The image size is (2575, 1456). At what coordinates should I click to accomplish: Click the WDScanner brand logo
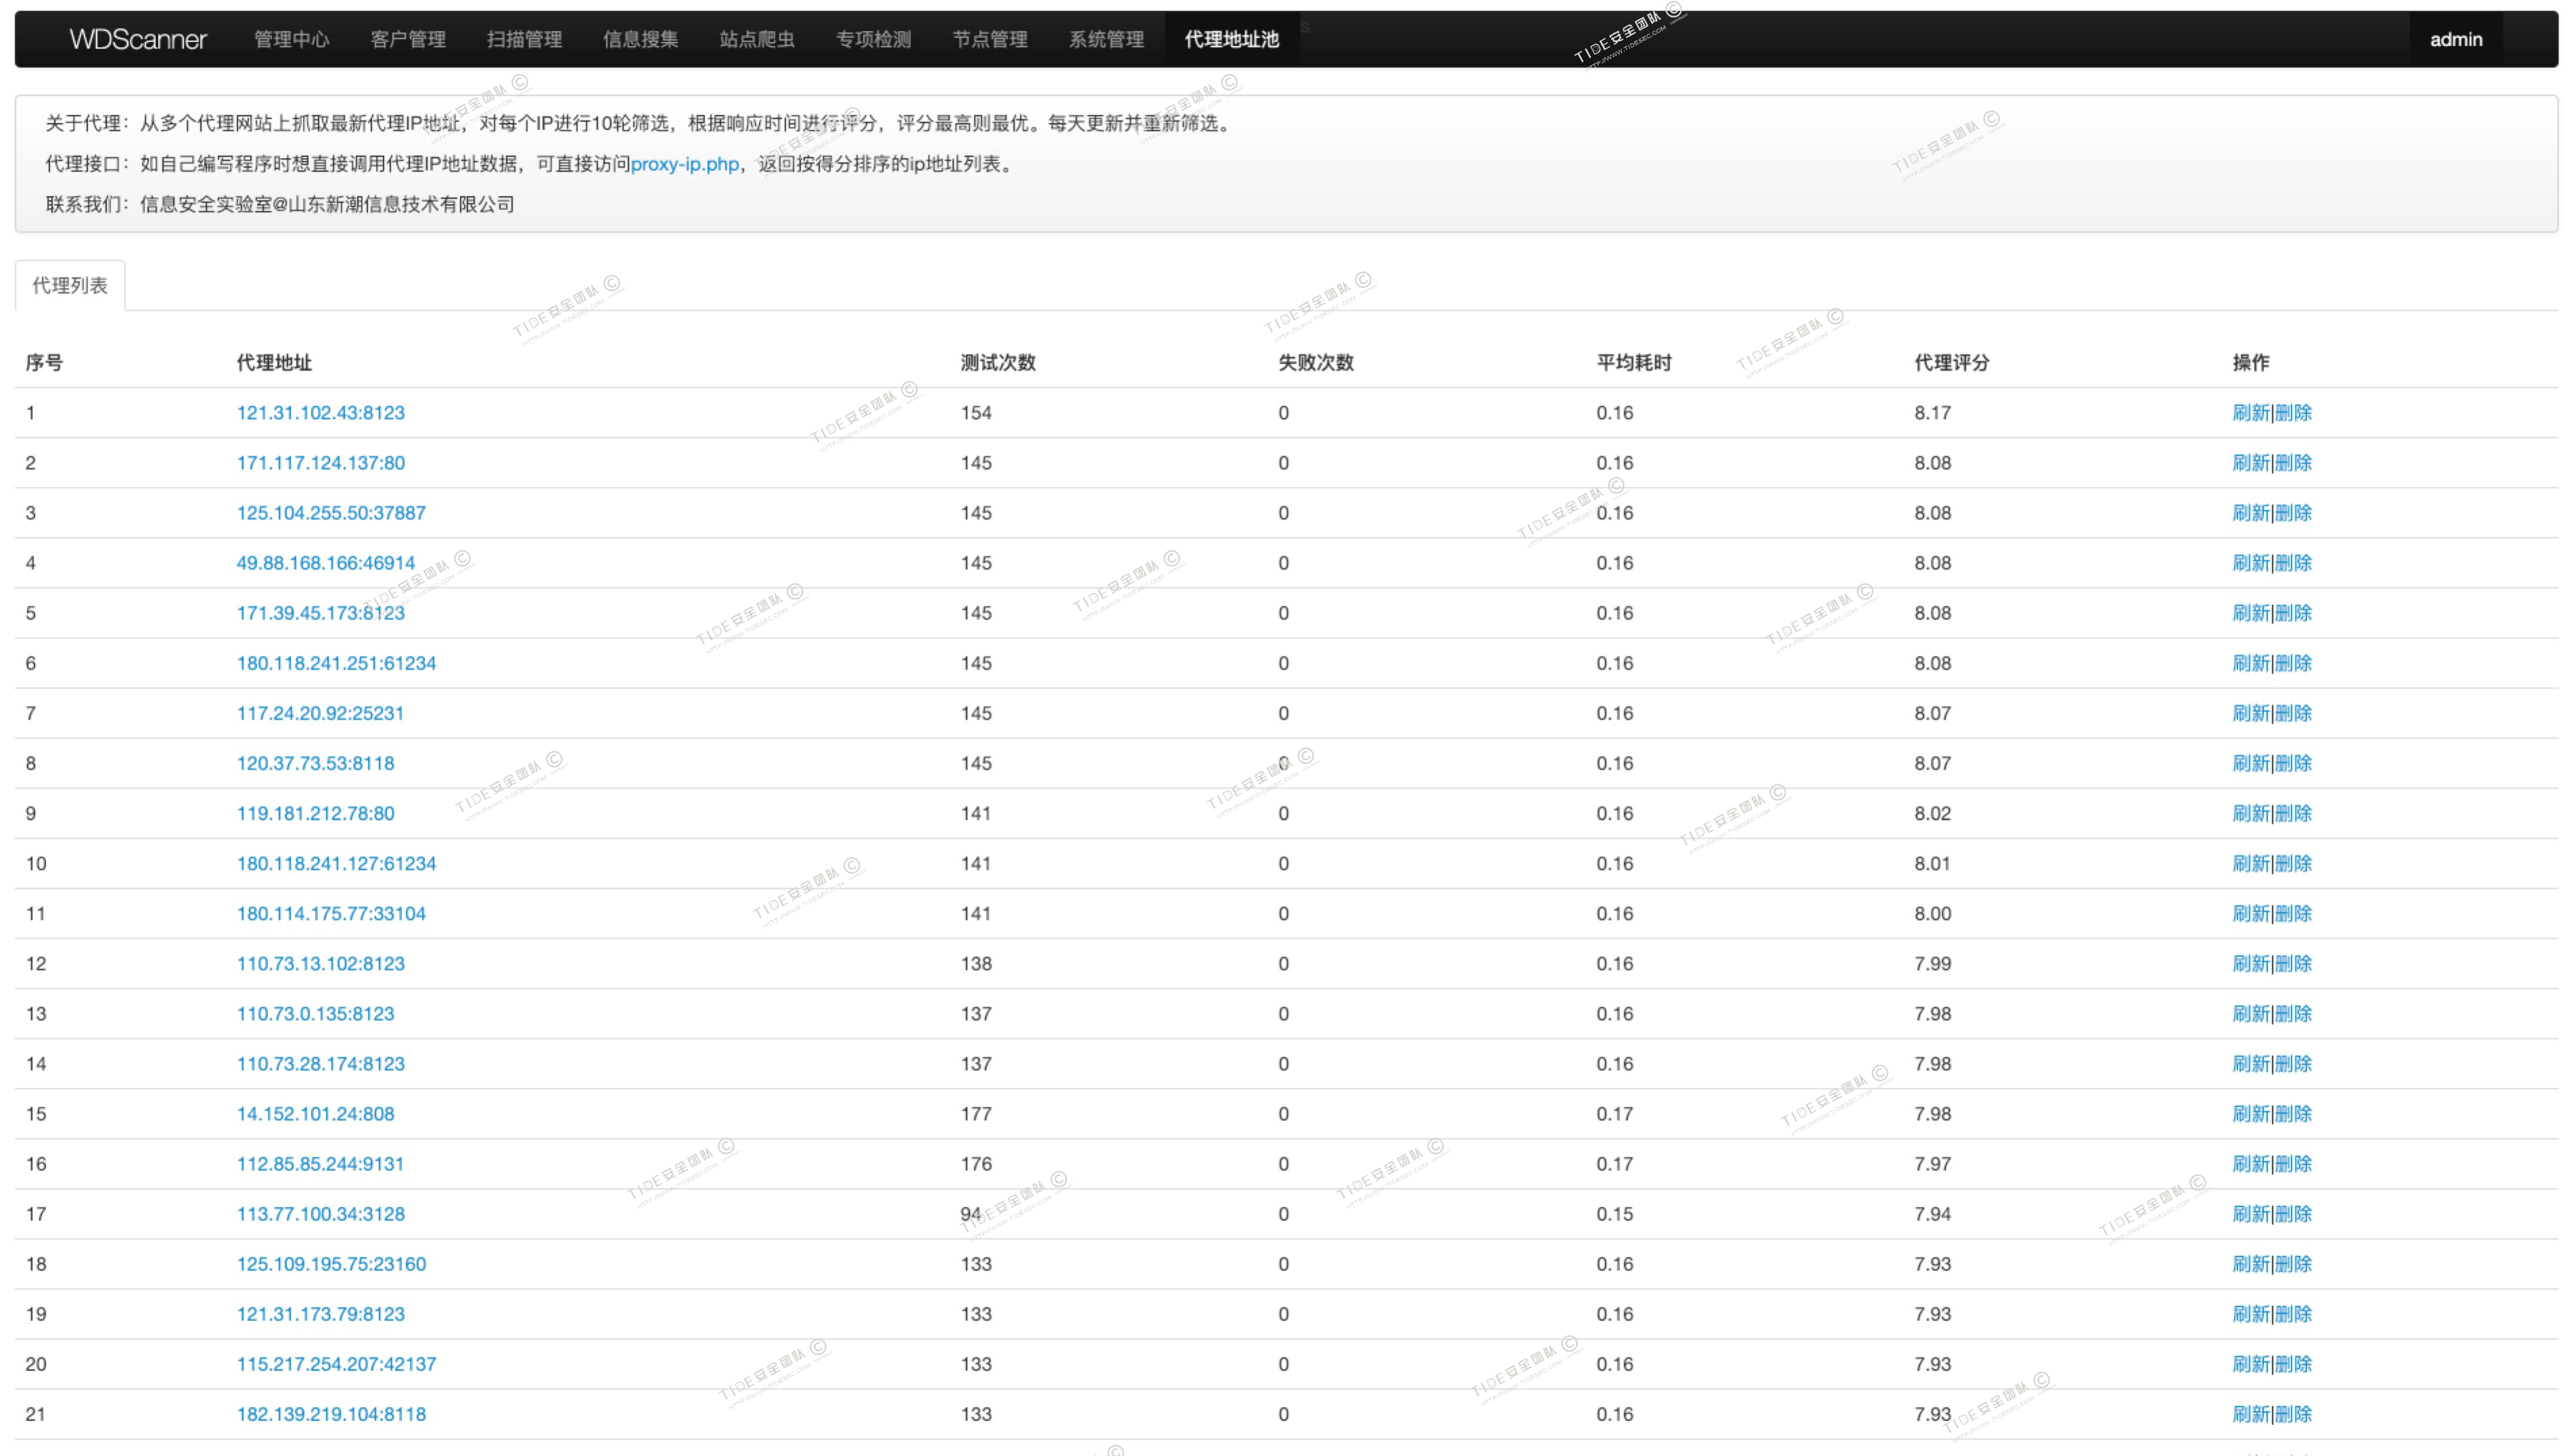pyautogui.click(x=137, y=39)
